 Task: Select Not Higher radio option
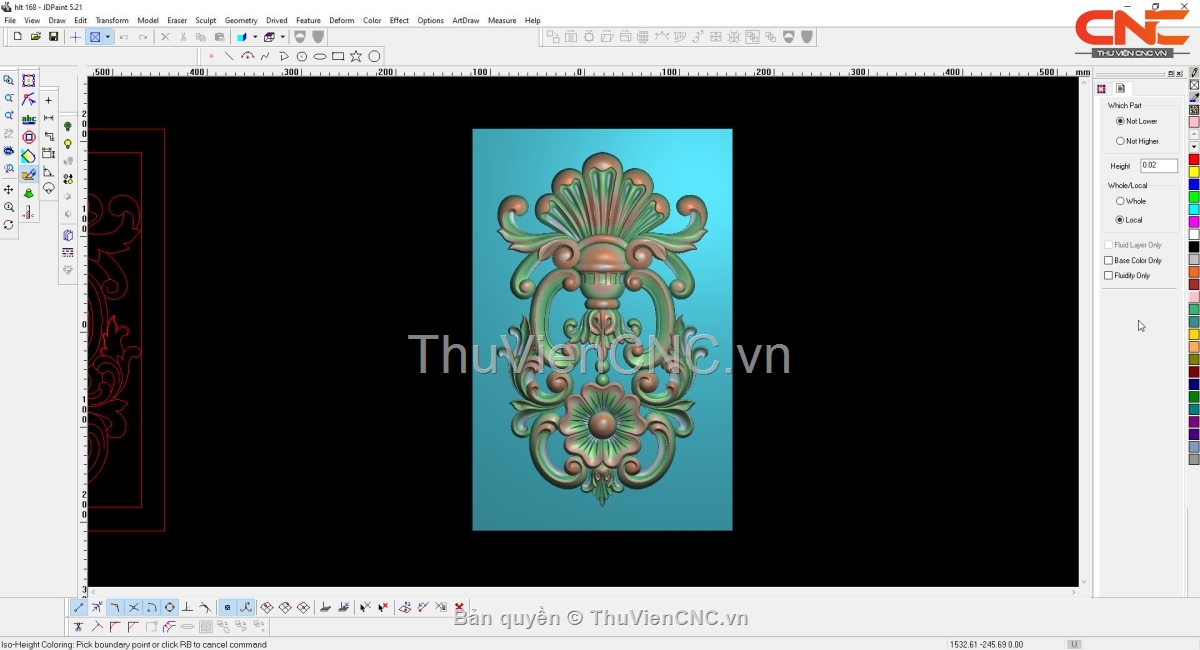coord(1120,141)
